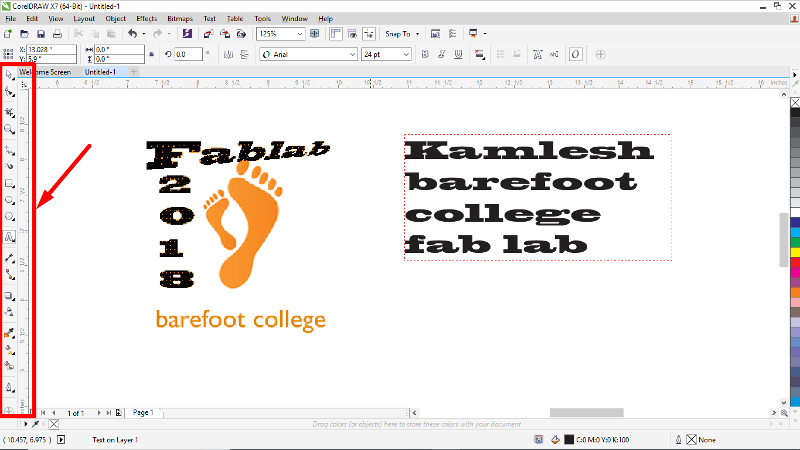This screenshot has height=450, width=800.
Task: Select the Freehand drawing tool
Action: (9, 150)
